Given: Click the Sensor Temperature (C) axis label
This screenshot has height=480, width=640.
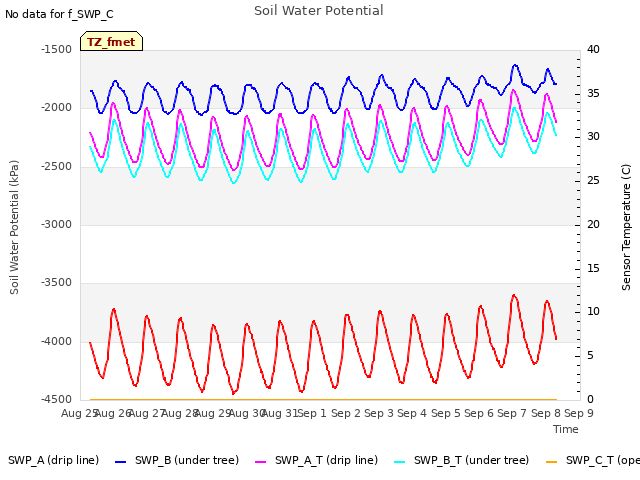Looking at the screenshot, I should (x=626, y=227).
